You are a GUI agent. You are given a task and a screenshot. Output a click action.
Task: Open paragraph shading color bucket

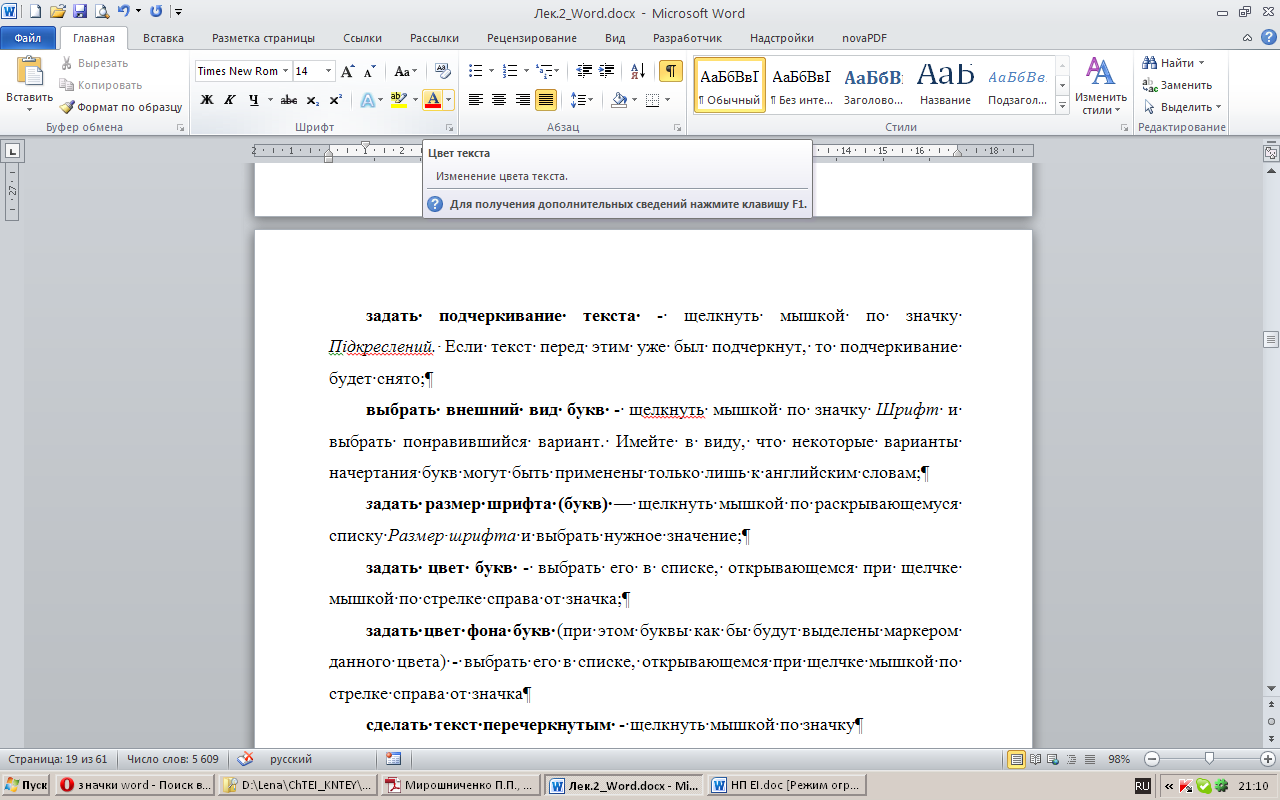click(618, 100)
